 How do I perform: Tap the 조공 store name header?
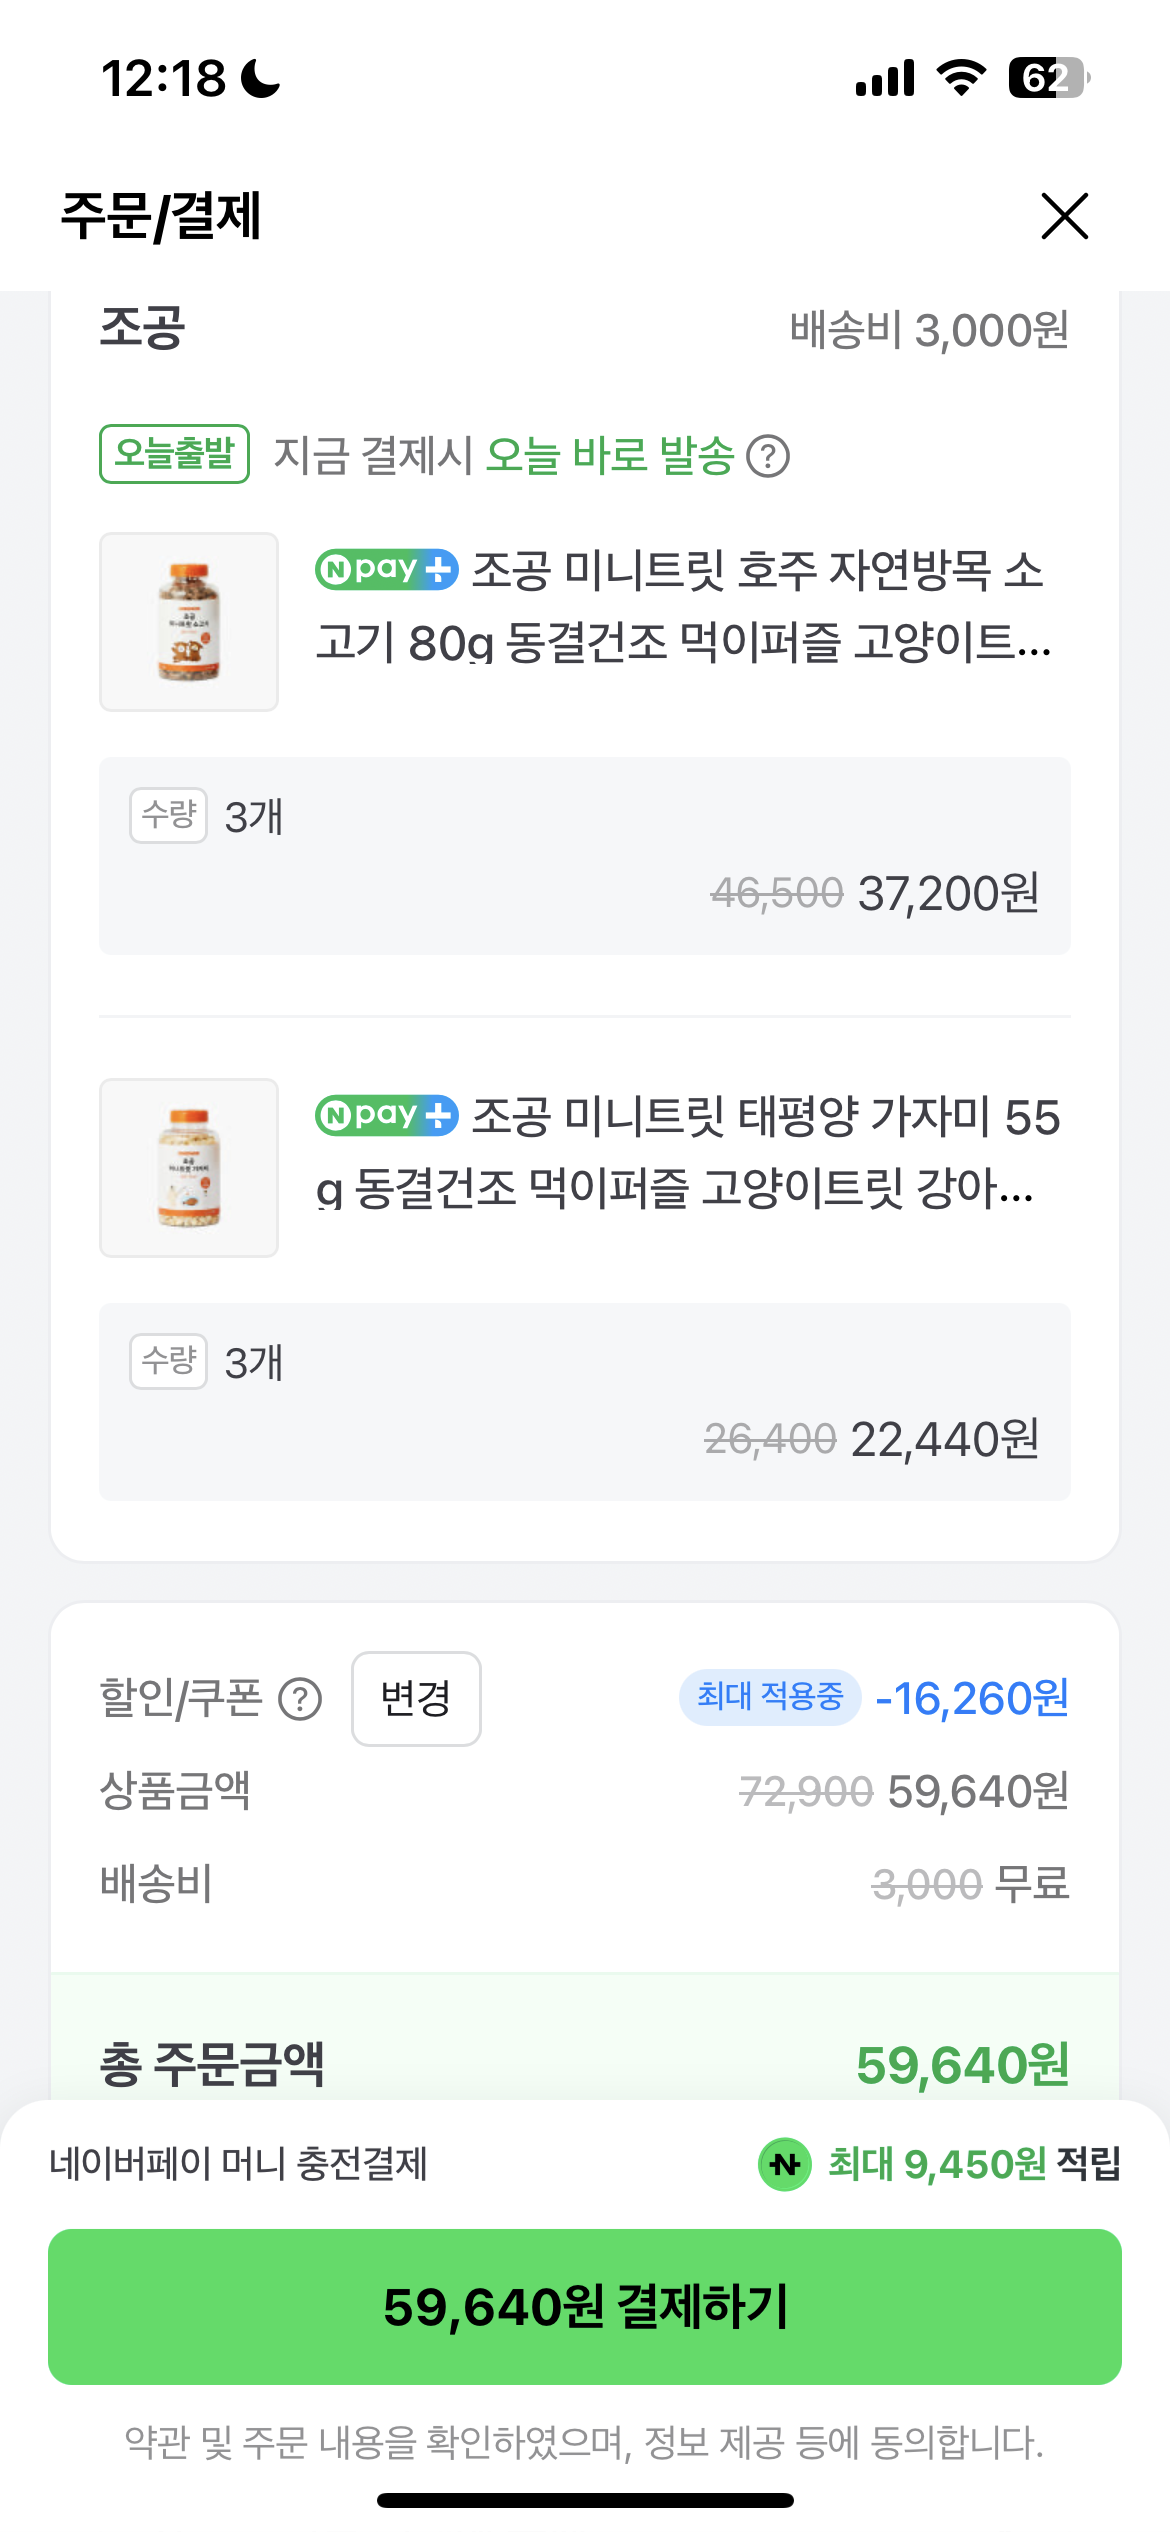(142, 328)
